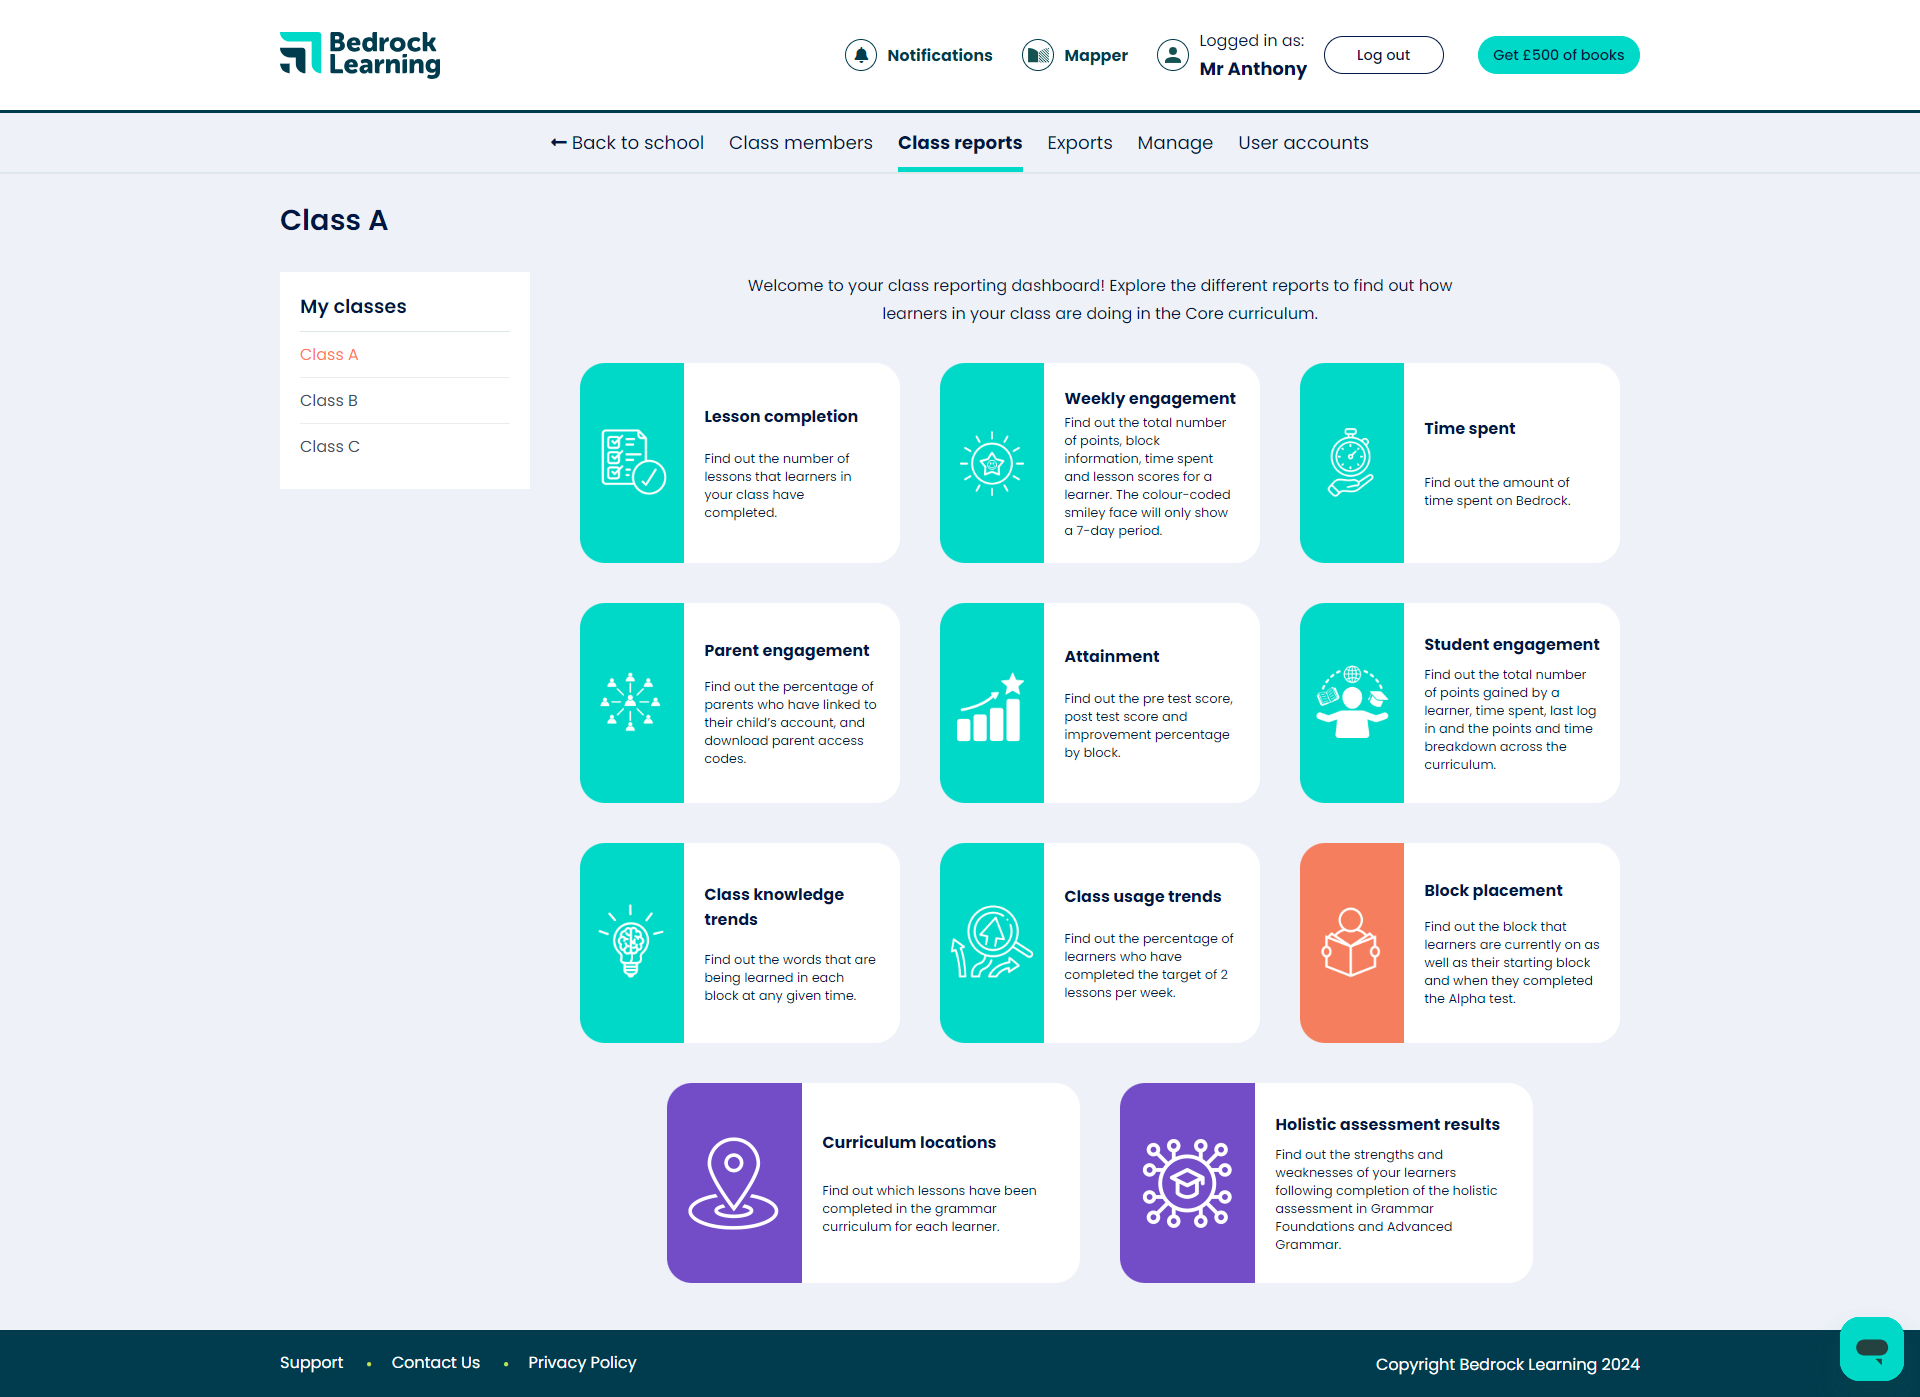The height and width of the screenshot is (1397, 1920).
Task: Click the Mapper book icon
Action: (x=1038, y=55)
